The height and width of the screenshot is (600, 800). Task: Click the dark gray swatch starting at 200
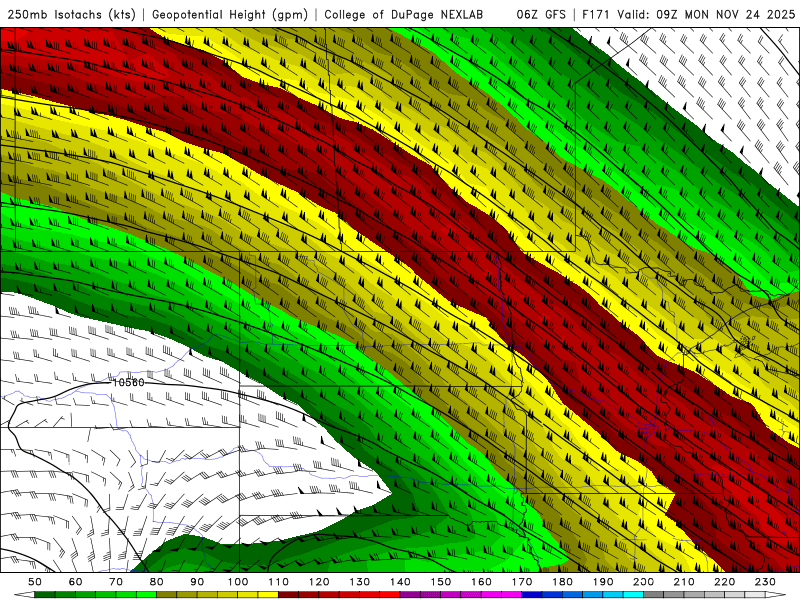coord(654,595)
